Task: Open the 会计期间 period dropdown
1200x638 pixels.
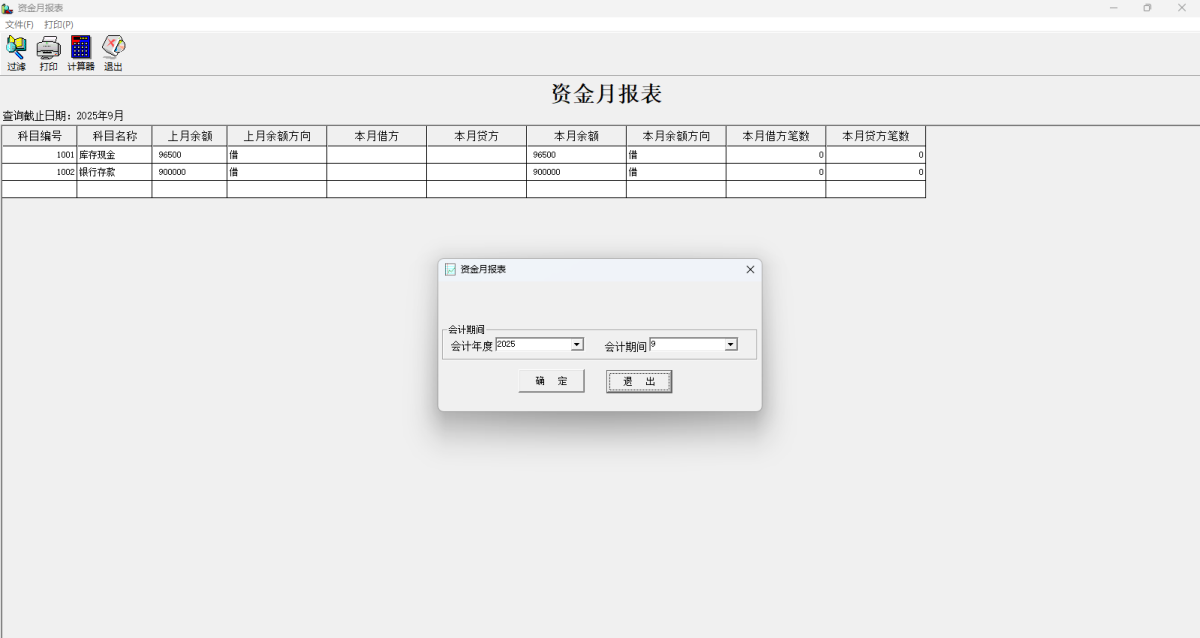Action: [x=730, y=344]
